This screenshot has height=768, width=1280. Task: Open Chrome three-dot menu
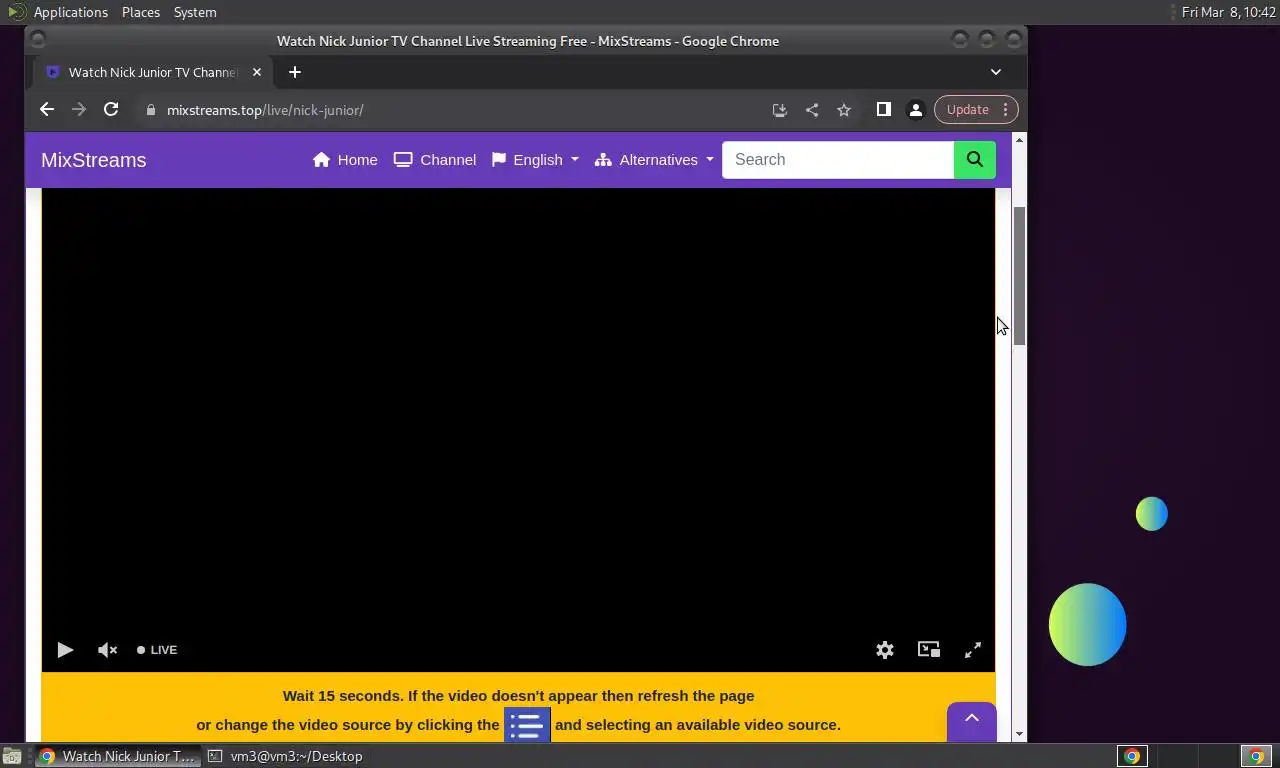[x=1006, y=110]
